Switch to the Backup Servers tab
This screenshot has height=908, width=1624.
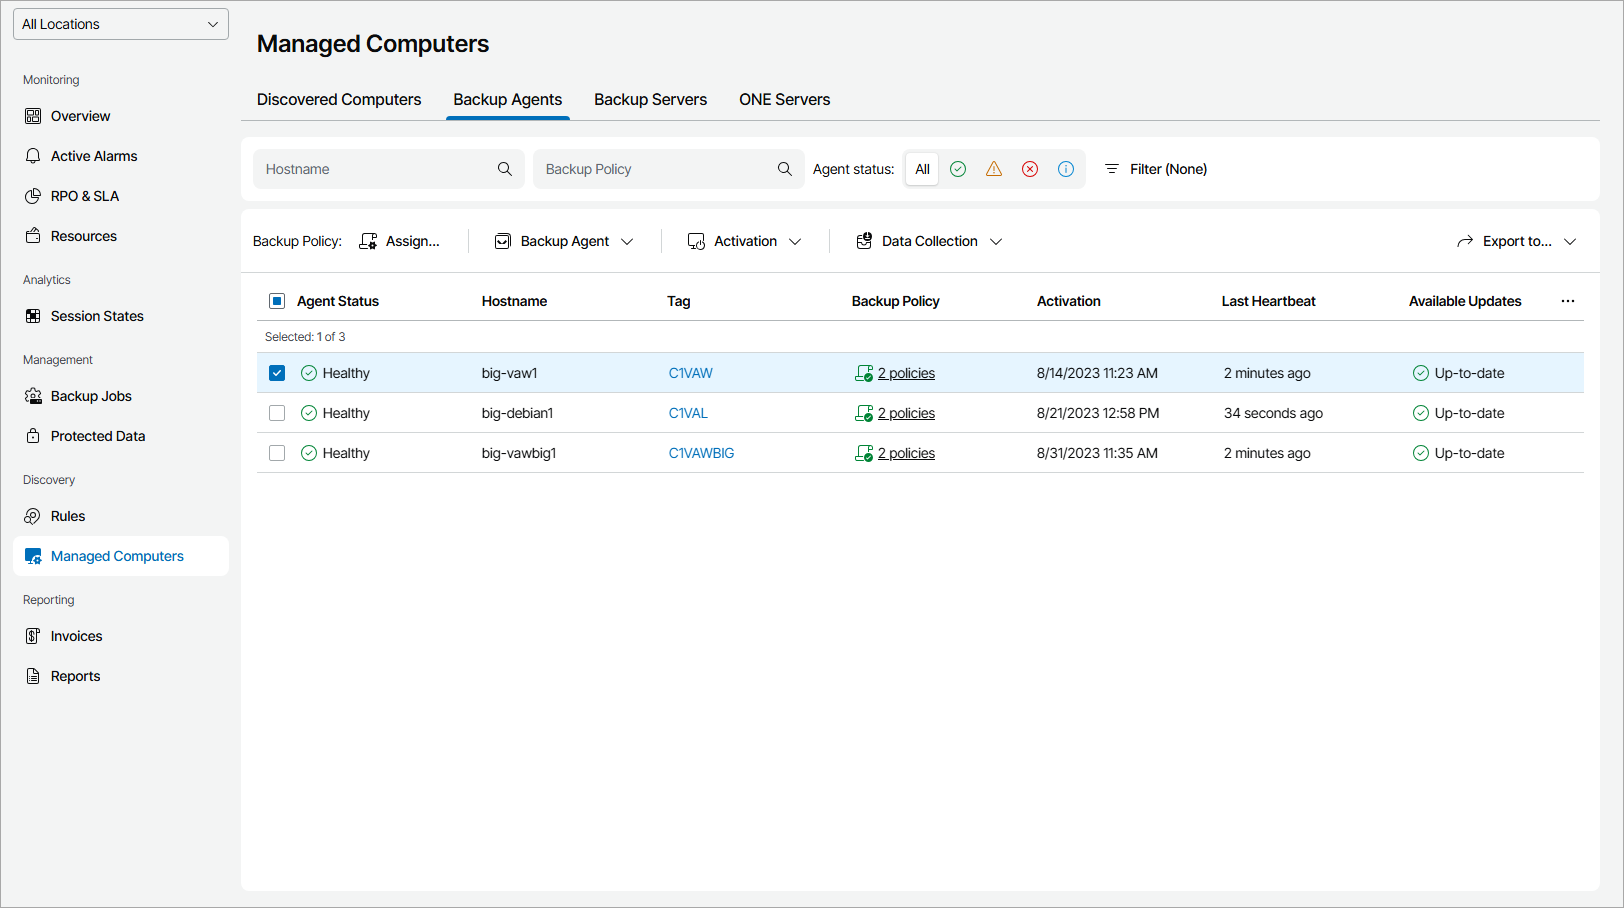650,100
